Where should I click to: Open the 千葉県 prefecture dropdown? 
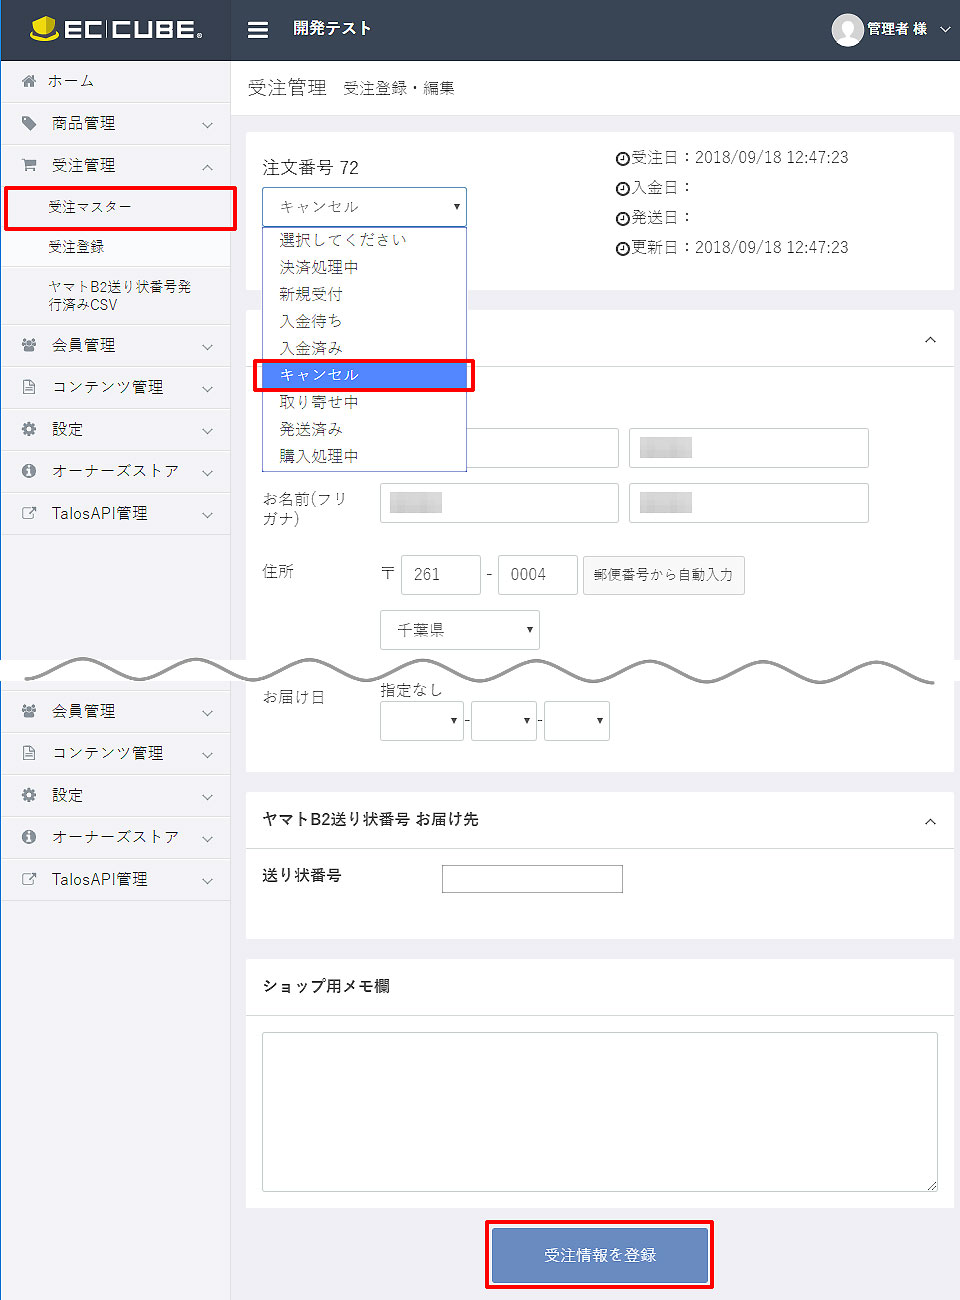(x=460, y=630)
